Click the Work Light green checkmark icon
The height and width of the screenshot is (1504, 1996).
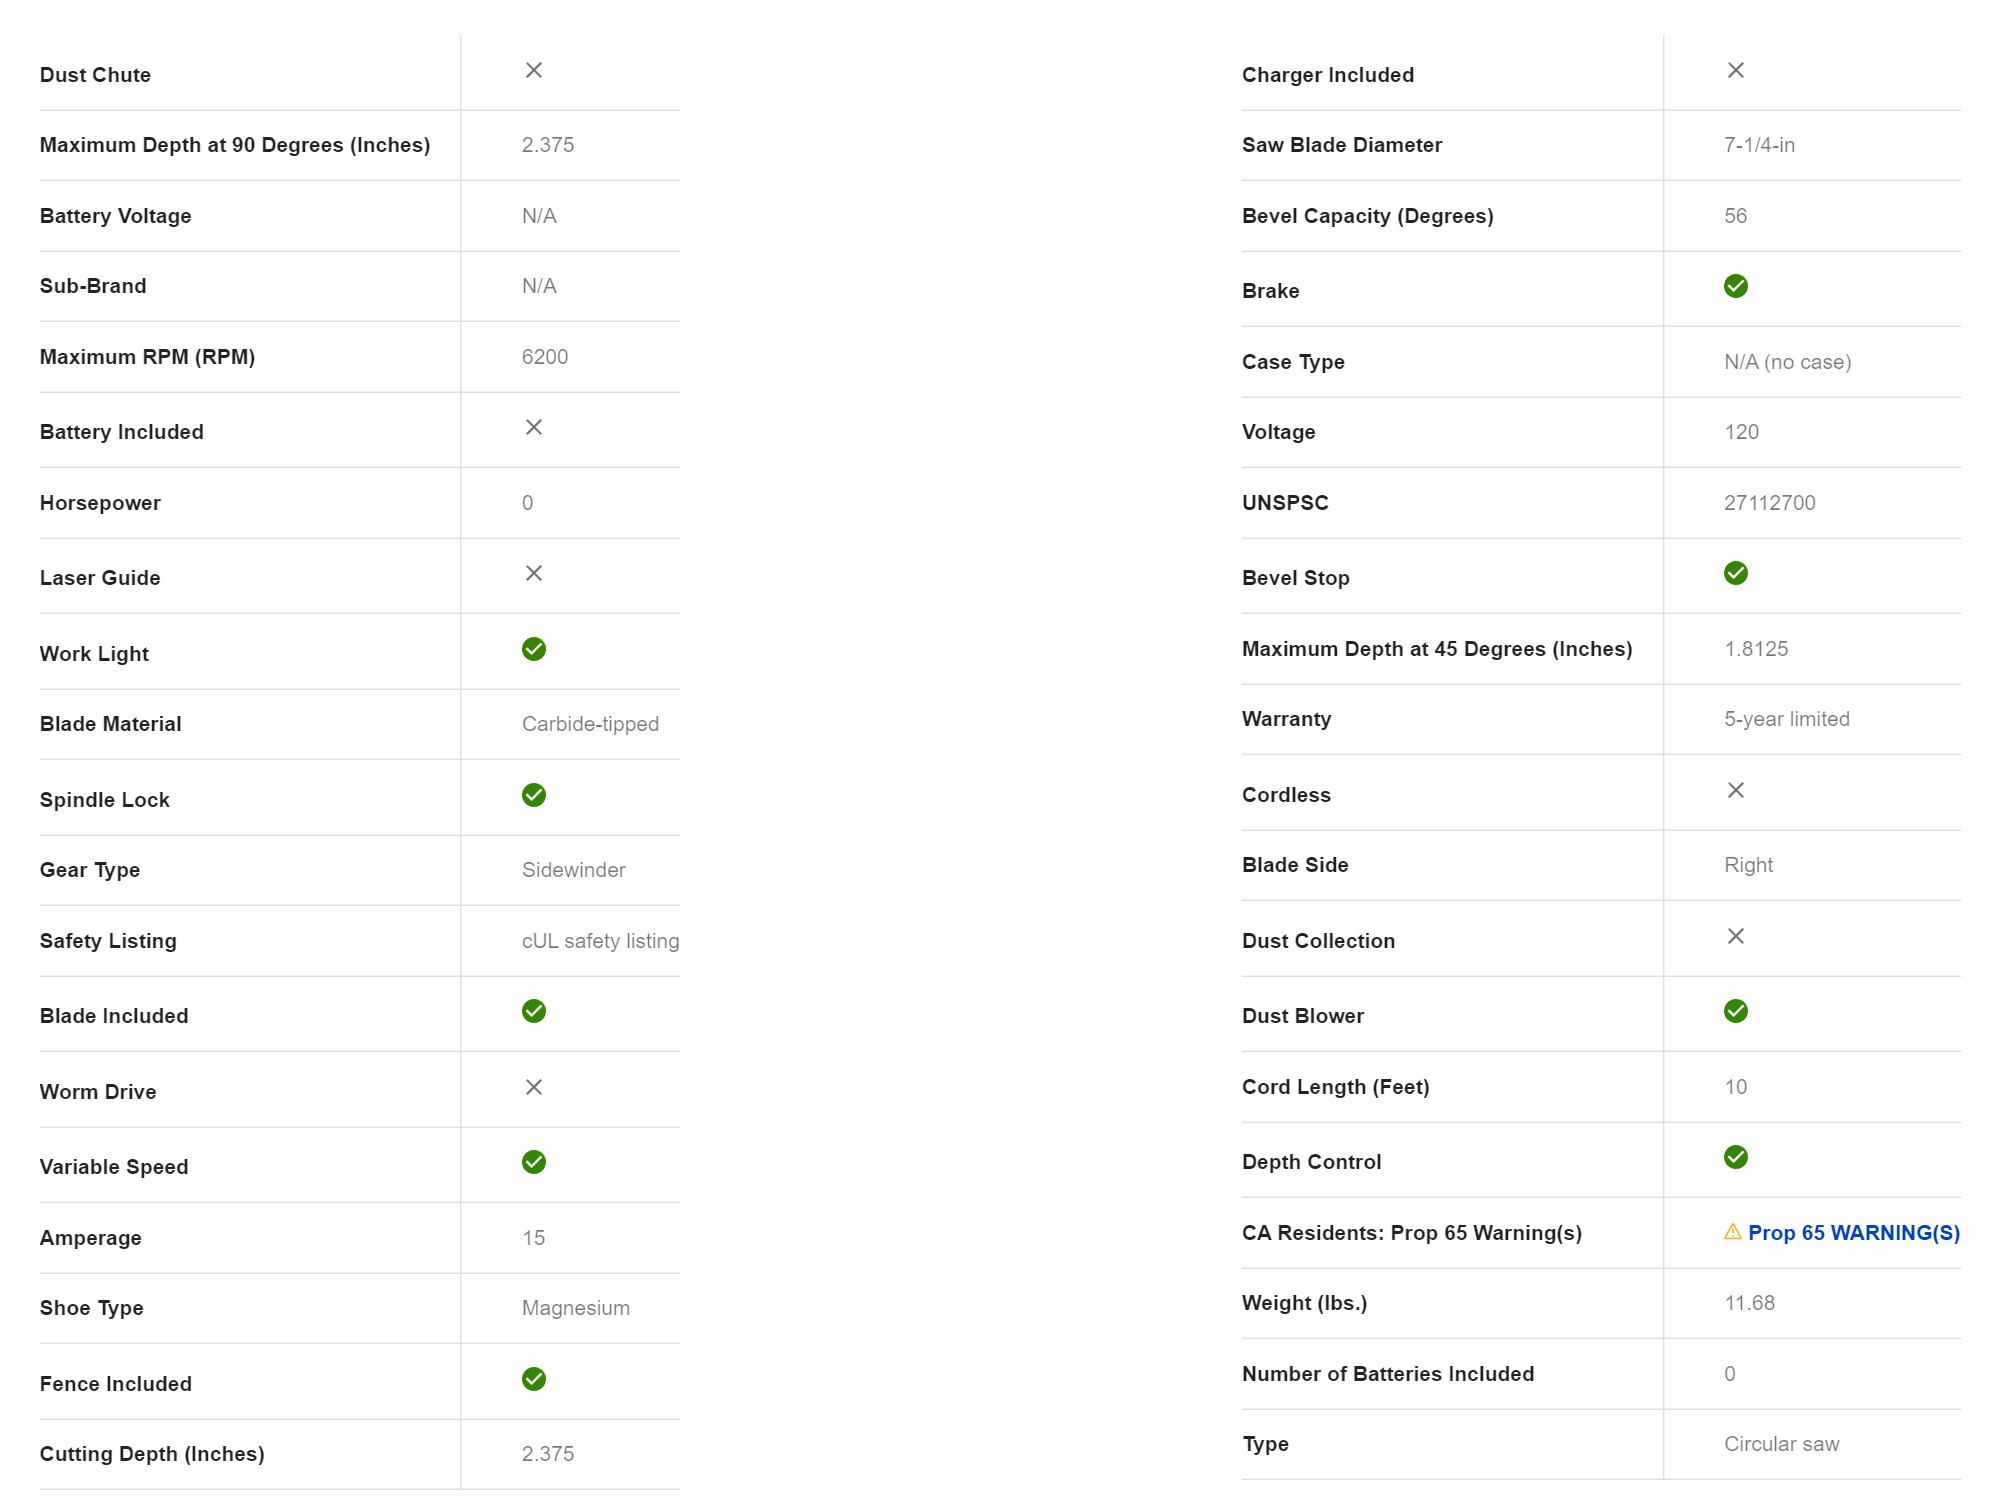pos(534,649)
